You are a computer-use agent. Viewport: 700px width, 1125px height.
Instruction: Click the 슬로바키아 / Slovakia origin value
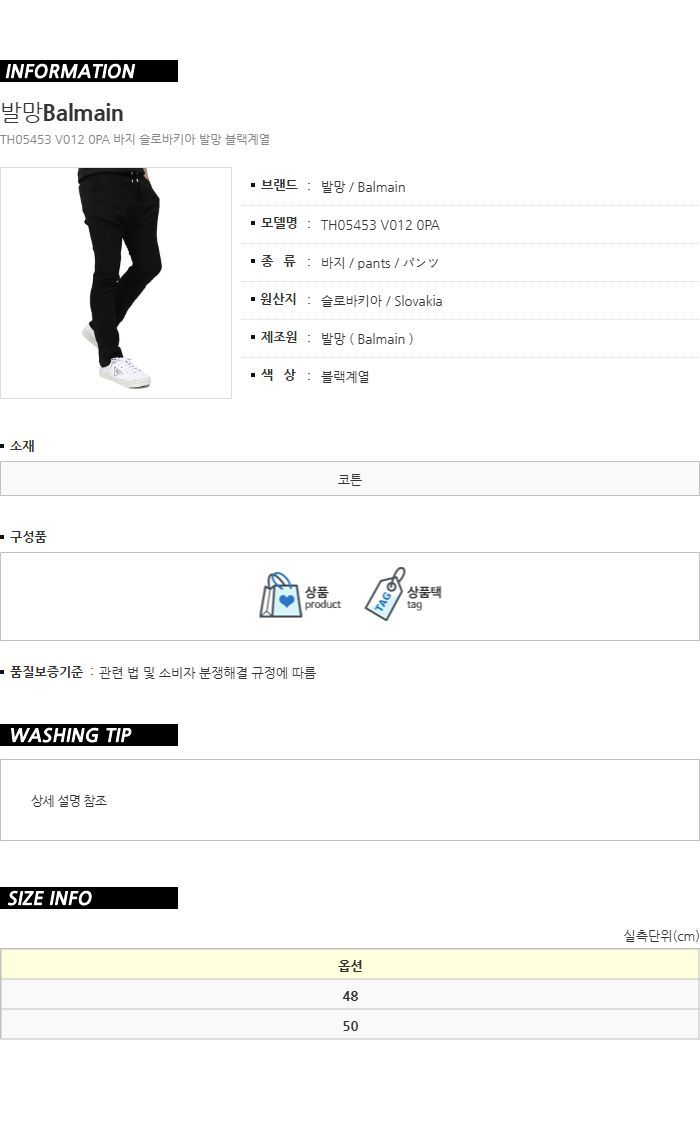coord(382,301)
